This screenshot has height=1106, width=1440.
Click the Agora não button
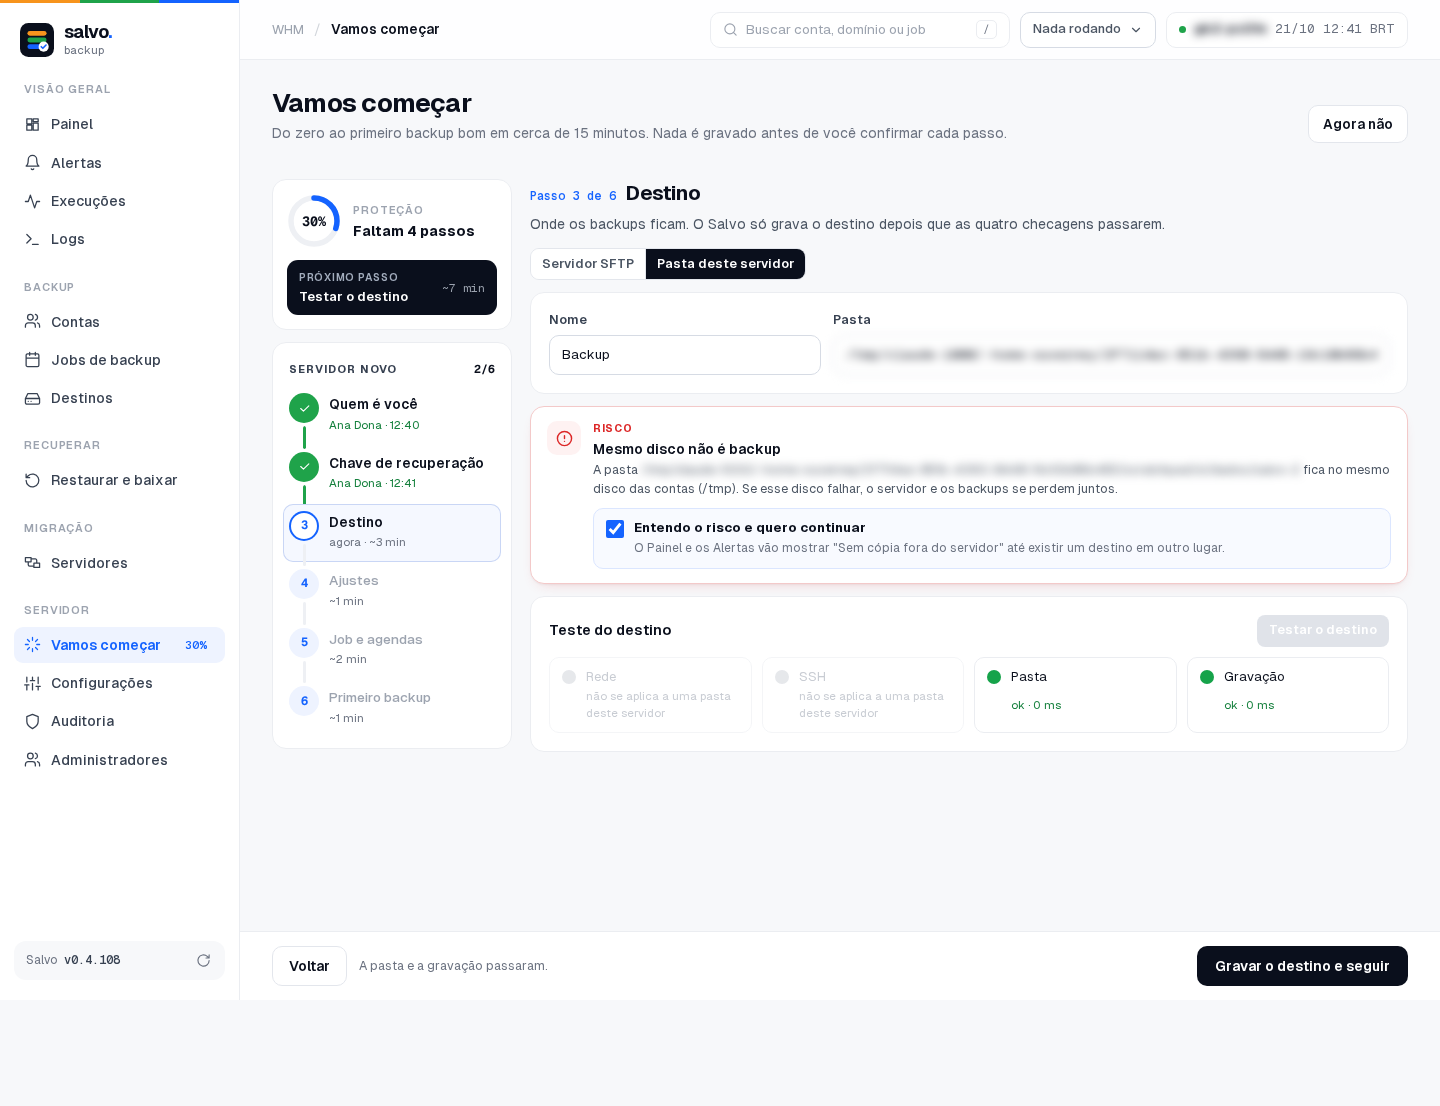(x=1357, y=124)
